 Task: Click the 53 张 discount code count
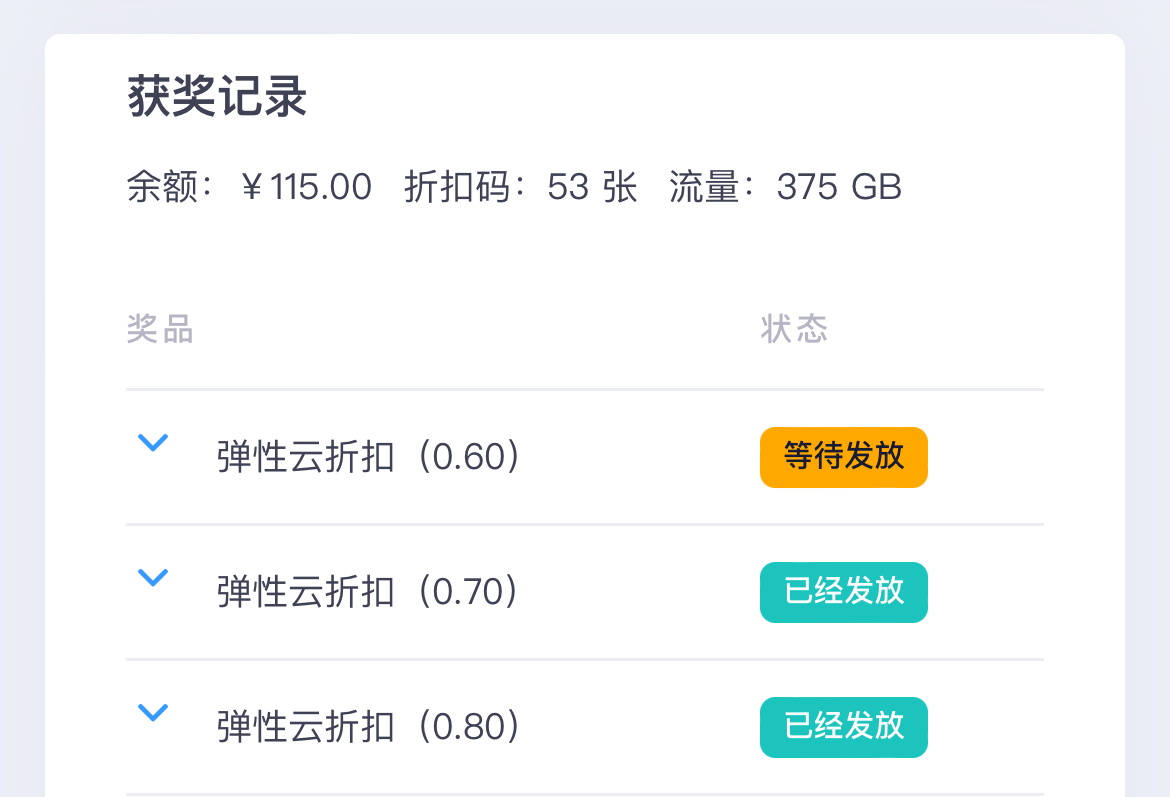592,187
